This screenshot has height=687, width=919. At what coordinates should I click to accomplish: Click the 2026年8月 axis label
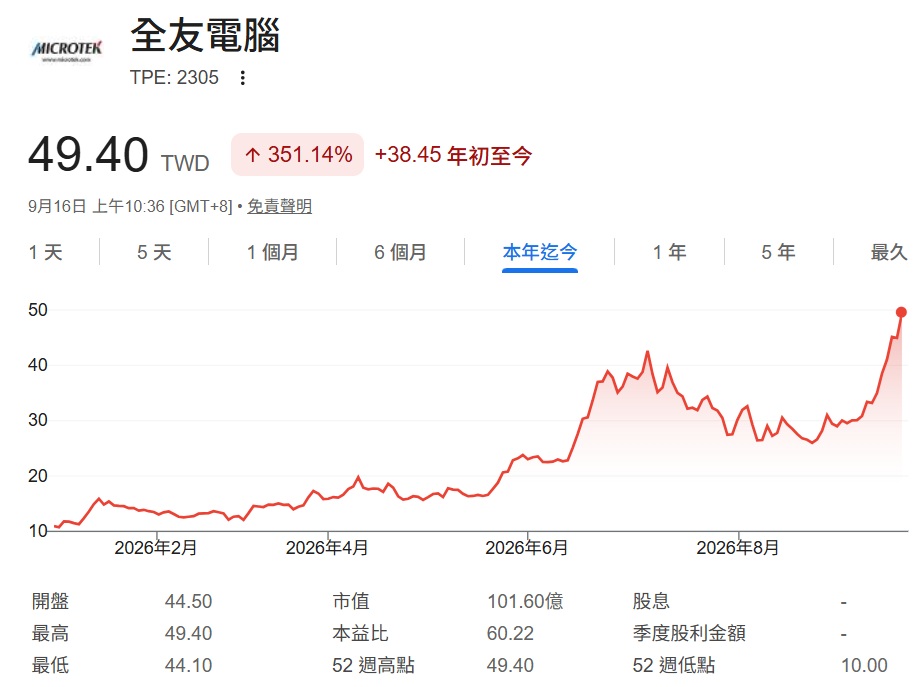click(737, 548)
